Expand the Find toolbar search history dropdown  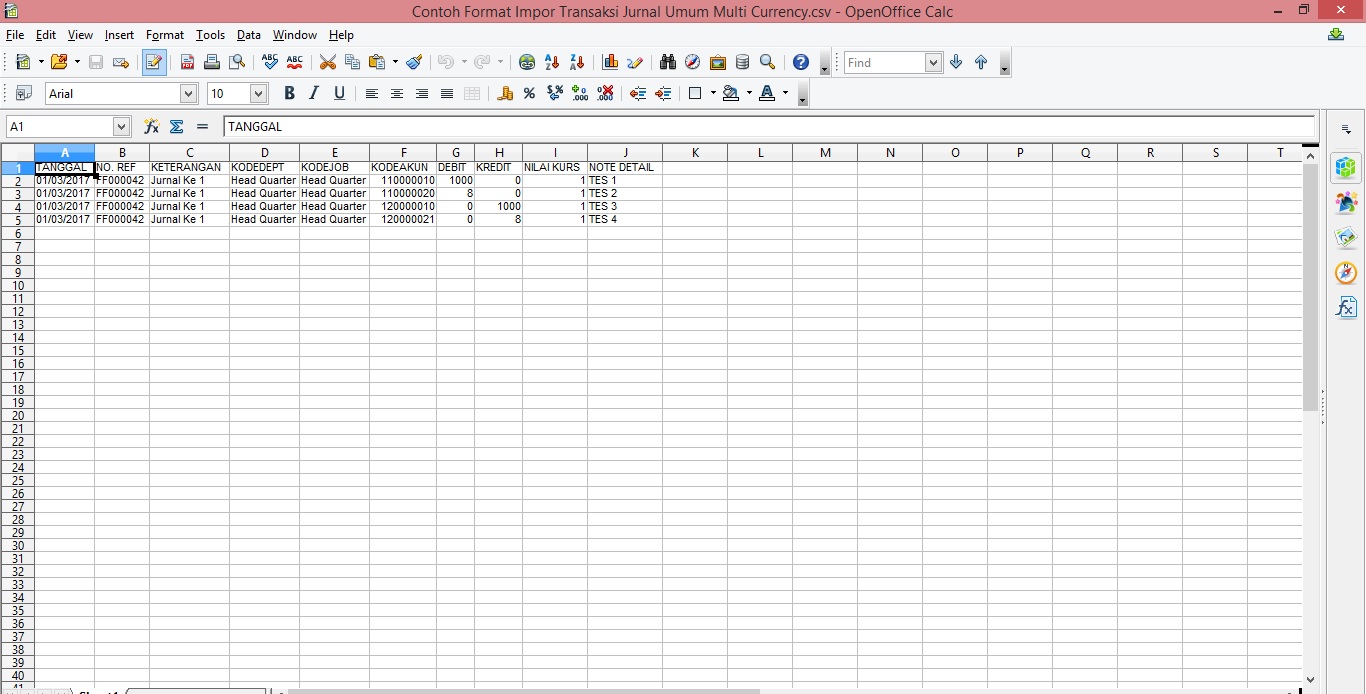(x=933, y=62)
